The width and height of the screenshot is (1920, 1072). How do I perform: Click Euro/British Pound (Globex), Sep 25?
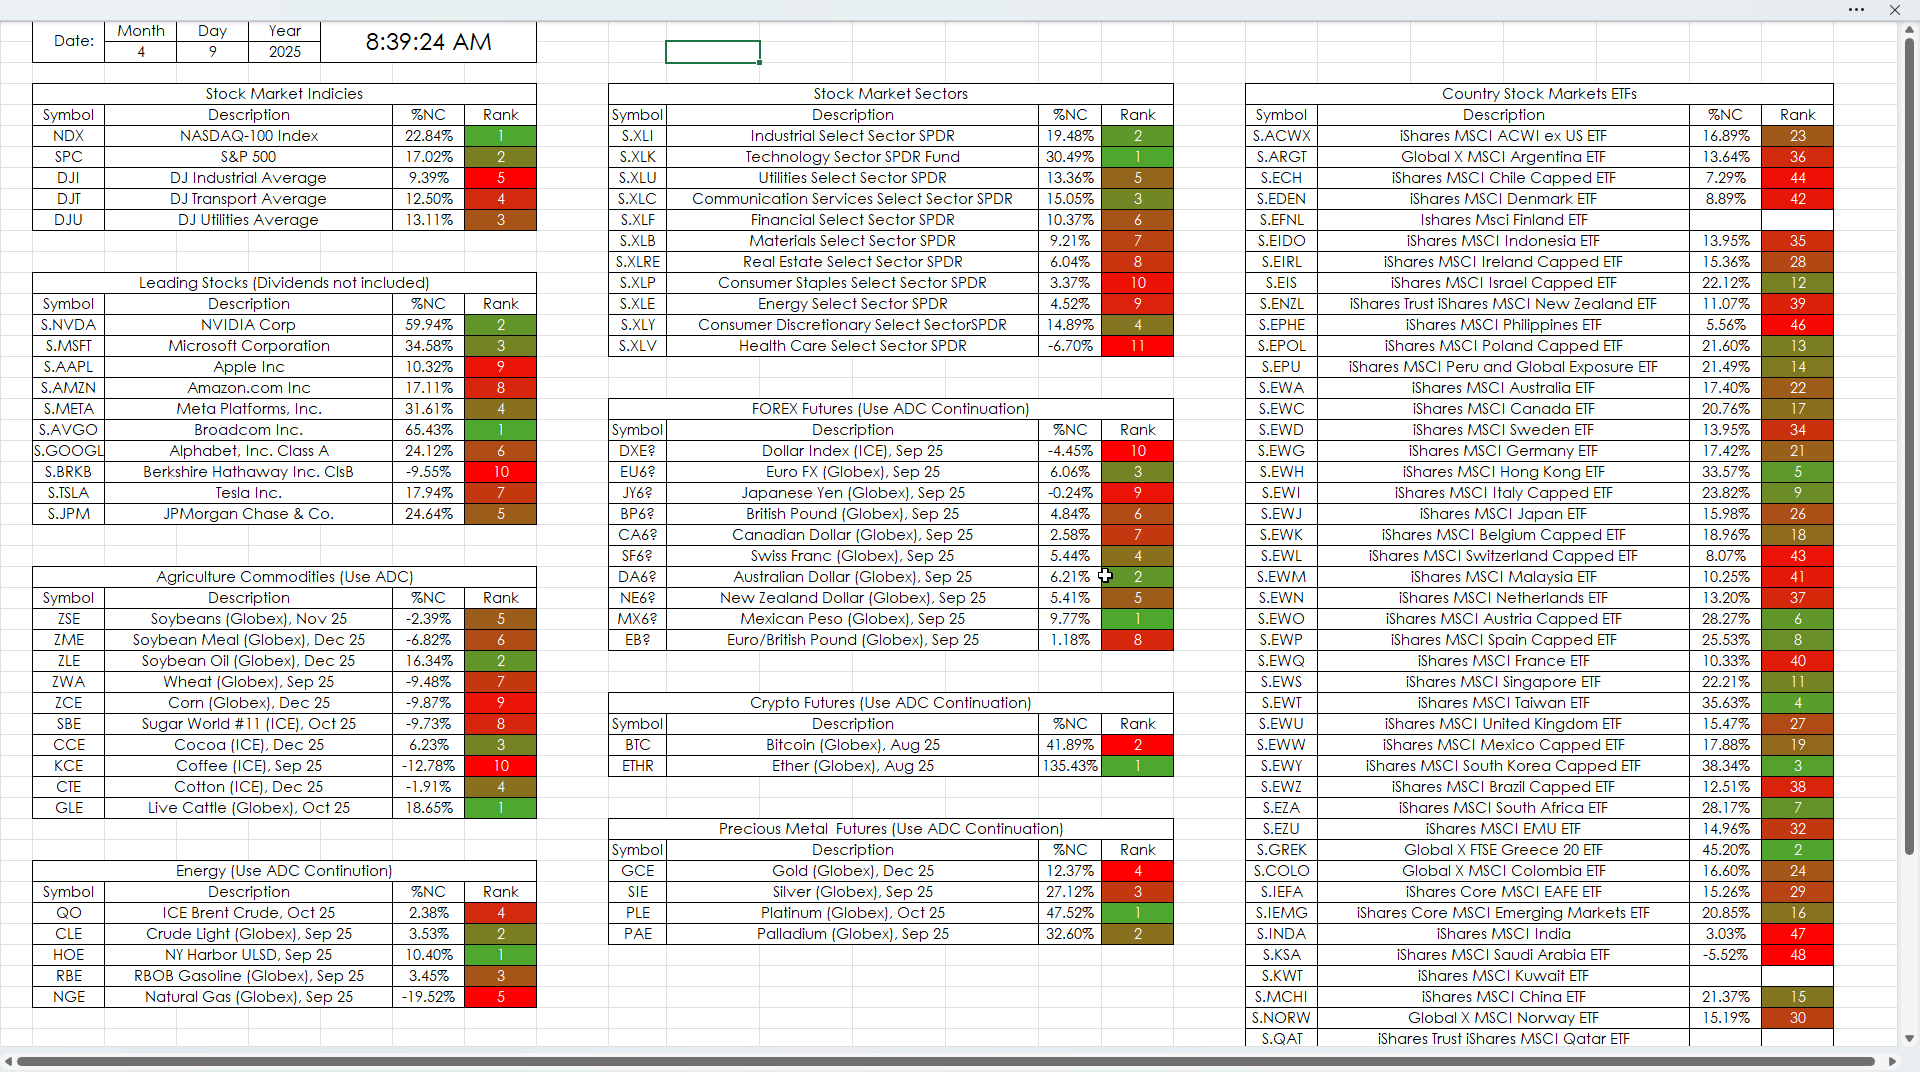point(853,640)
